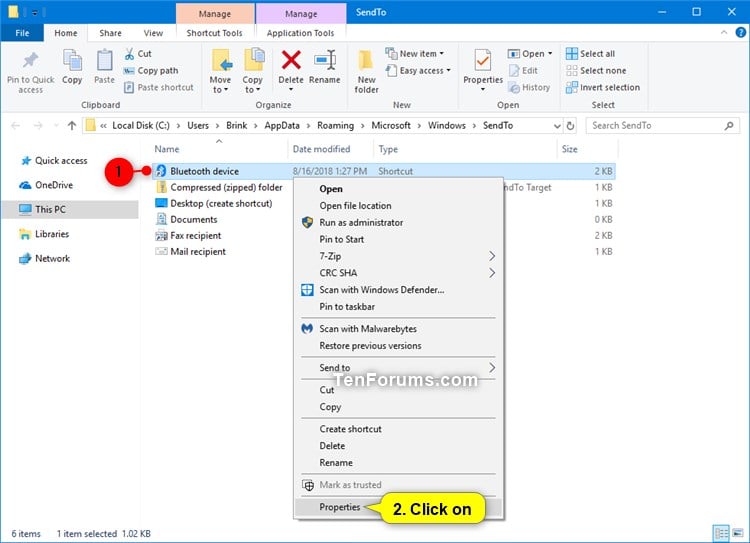750x543 pixels.
Task: Click ribbon Properties checkmark icon
Action: 483,61
